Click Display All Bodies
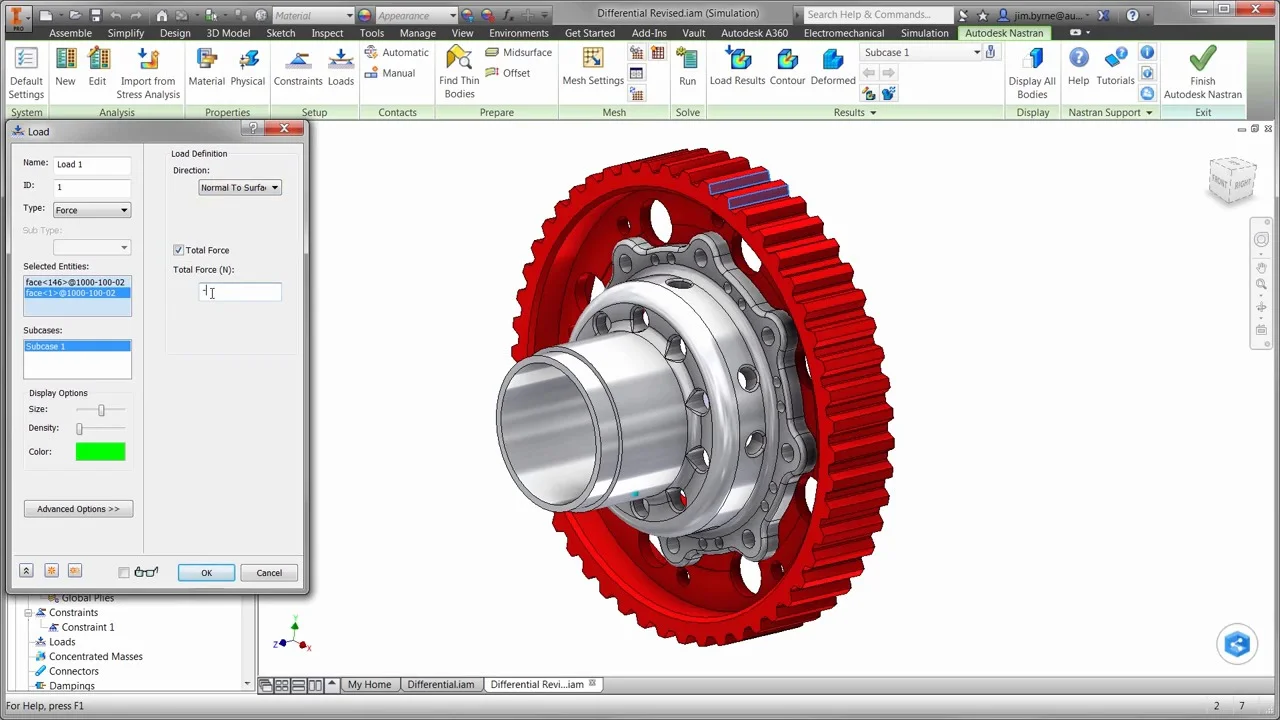Viewport: 1280px width, 720px height. [x=1032, y=73]
